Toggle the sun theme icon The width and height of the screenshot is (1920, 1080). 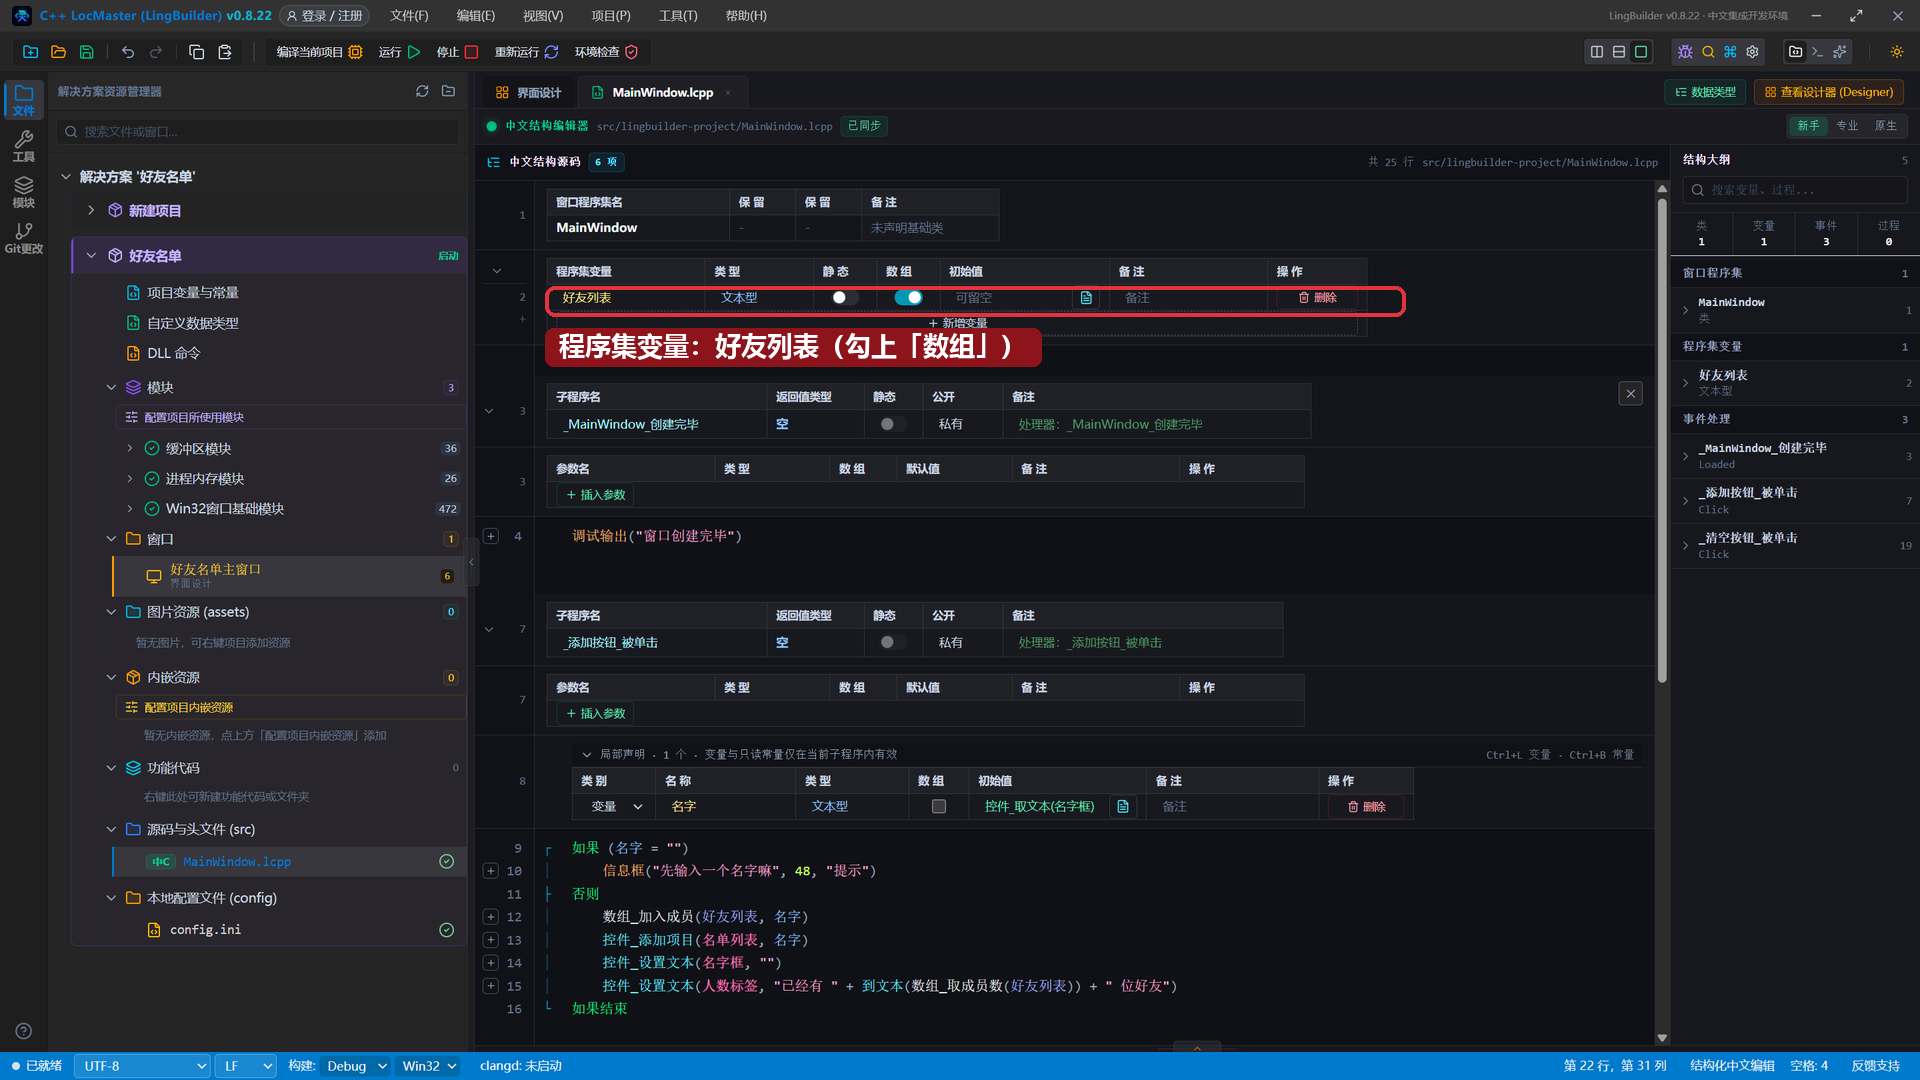pos(1897,52)
